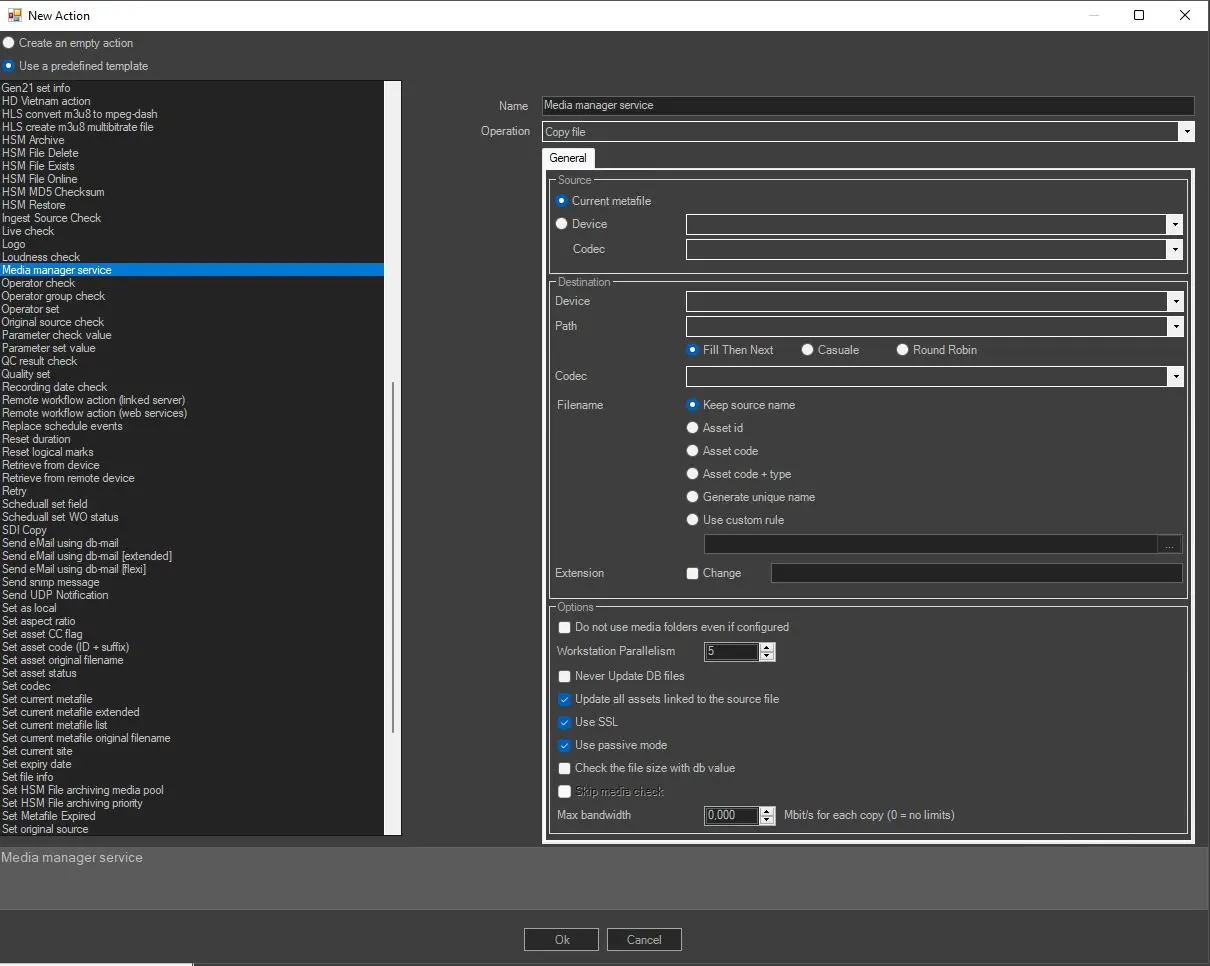1210x966 pixels.
Task: Increase Workstation Parallelism with the up arrow
Action: (767, 647)
